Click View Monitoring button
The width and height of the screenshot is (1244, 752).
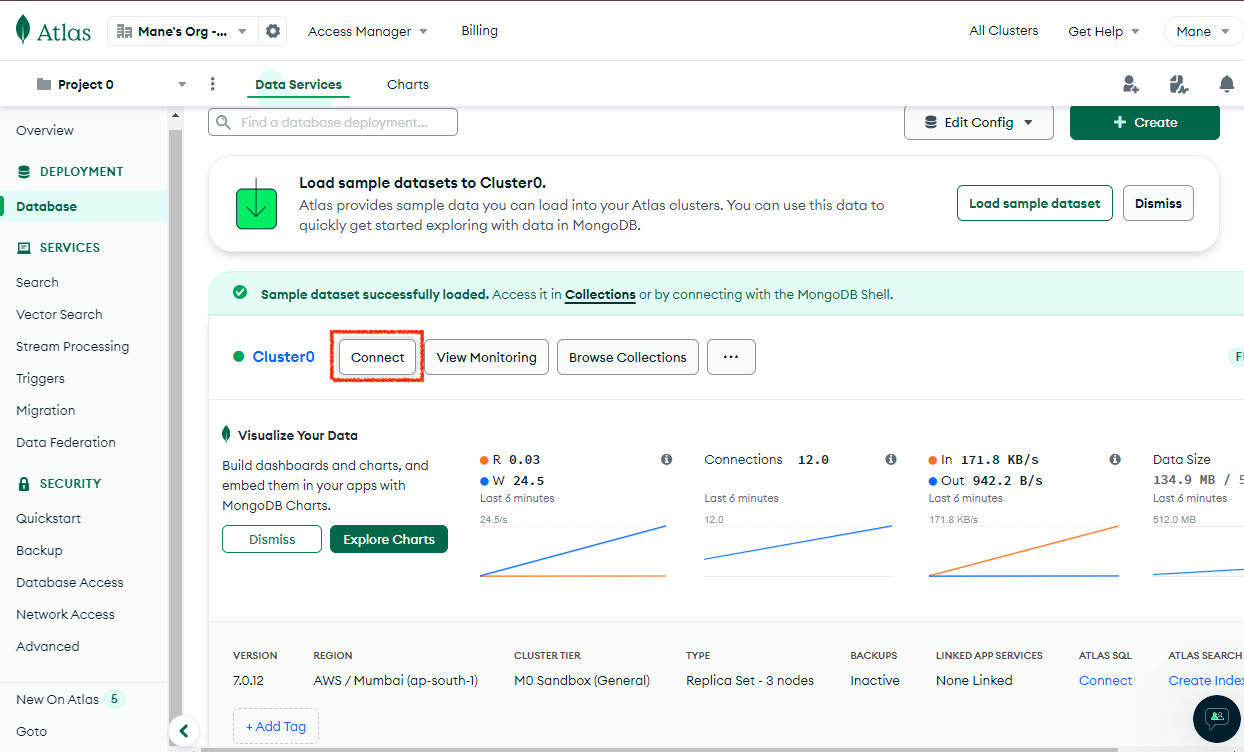click(487, 357)
